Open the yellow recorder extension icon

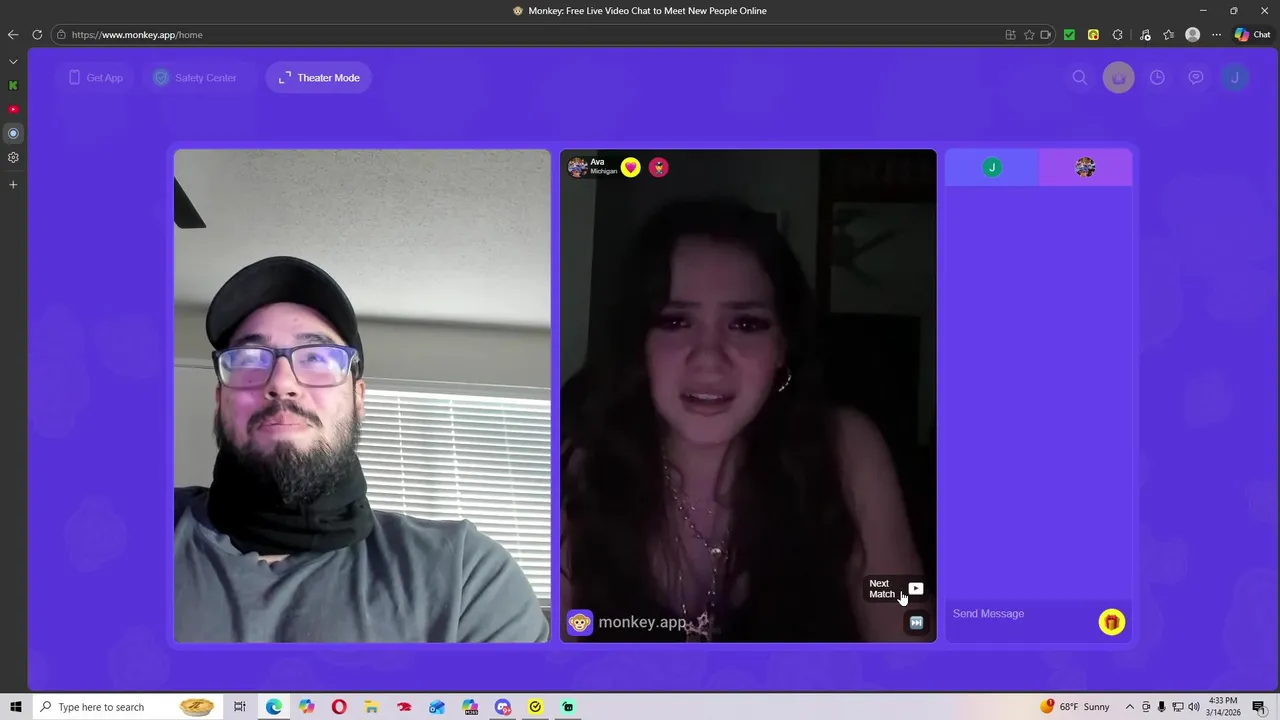[1093, 35]
